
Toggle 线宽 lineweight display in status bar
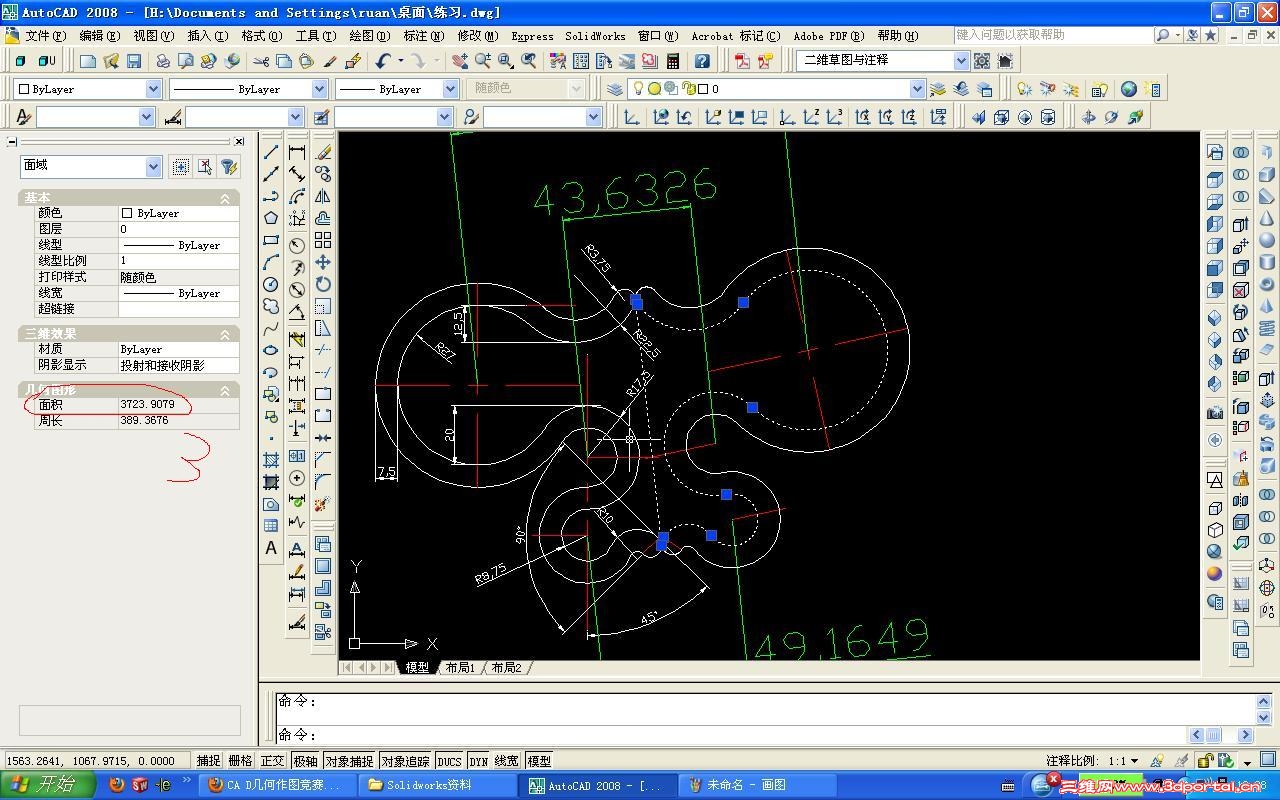[507, 761]
